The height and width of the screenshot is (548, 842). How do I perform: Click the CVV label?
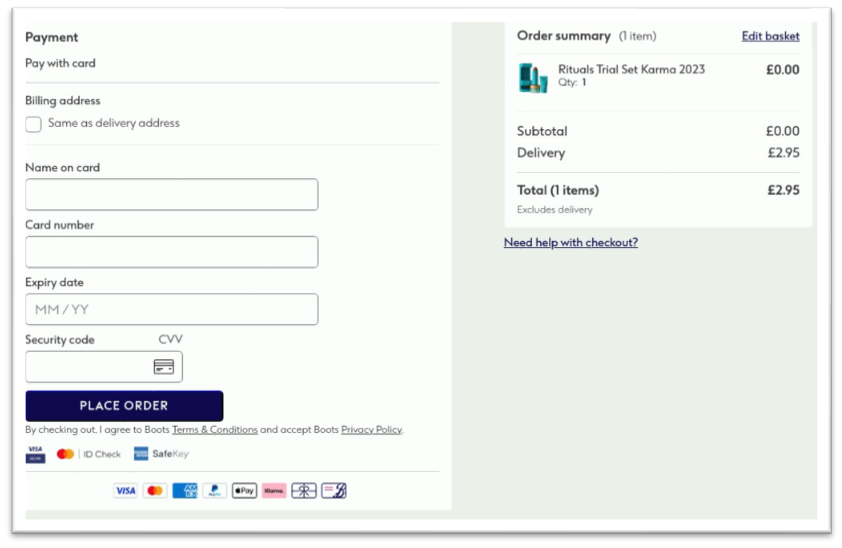click(170, 339)
